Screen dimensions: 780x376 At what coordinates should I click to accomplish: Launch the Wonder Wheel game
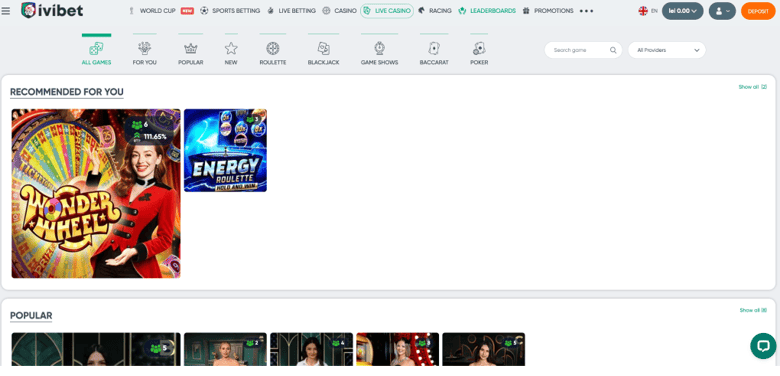[x=96, y=193]
